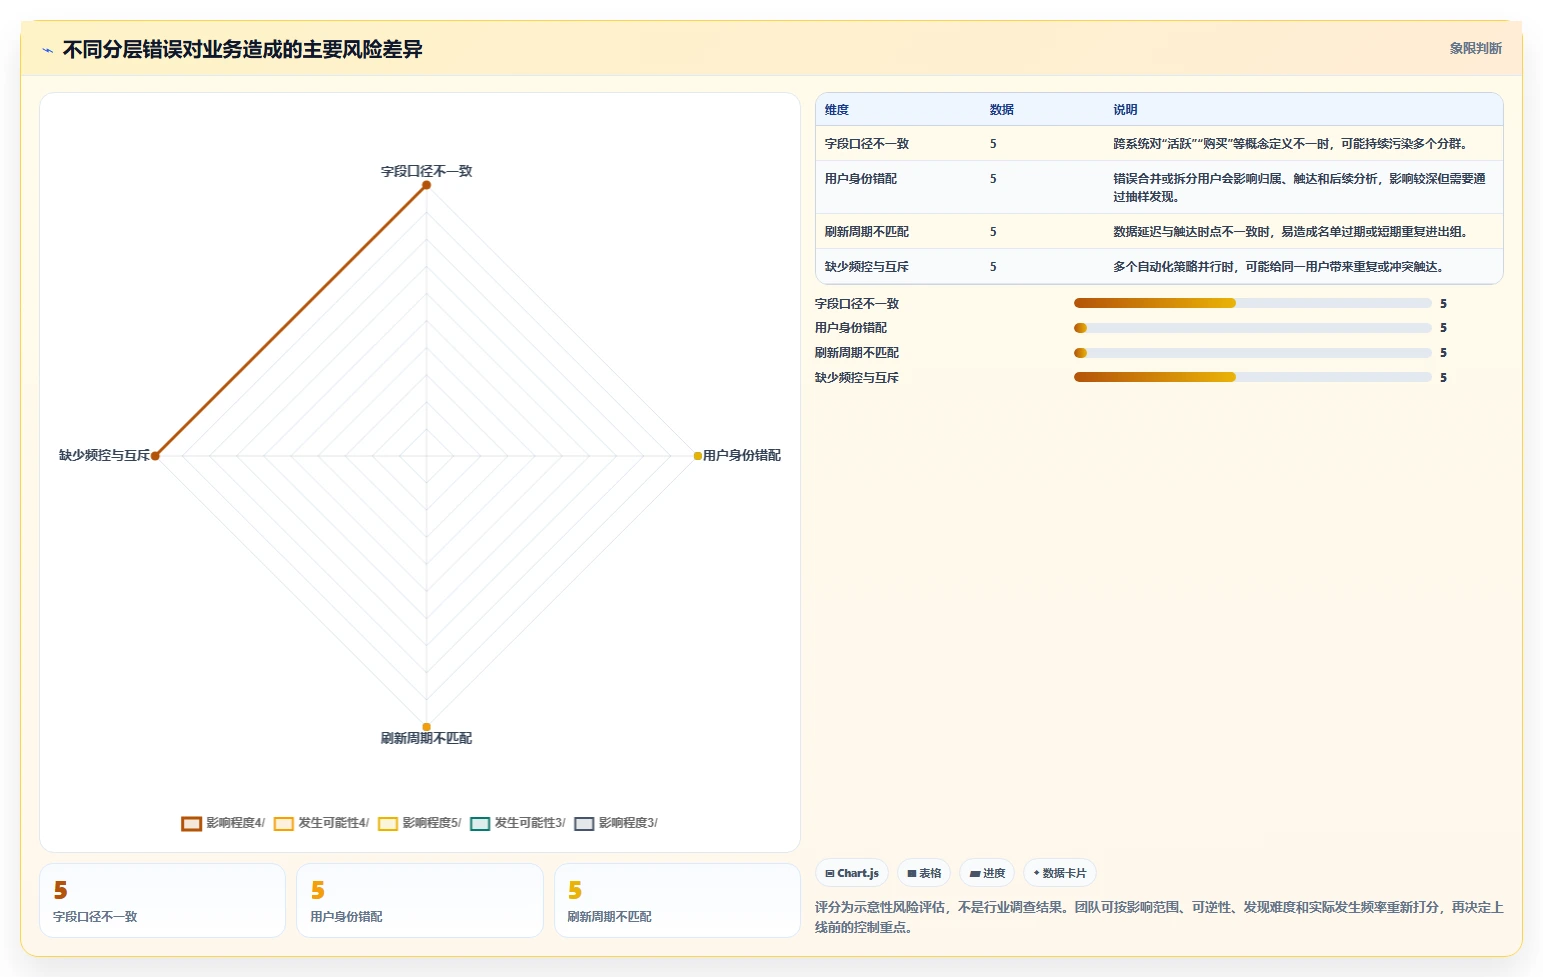The height and width of the screenshot is (977, 1543).
Task: Open the 字段口径不一致 stat card
Action: pos(162,900)
